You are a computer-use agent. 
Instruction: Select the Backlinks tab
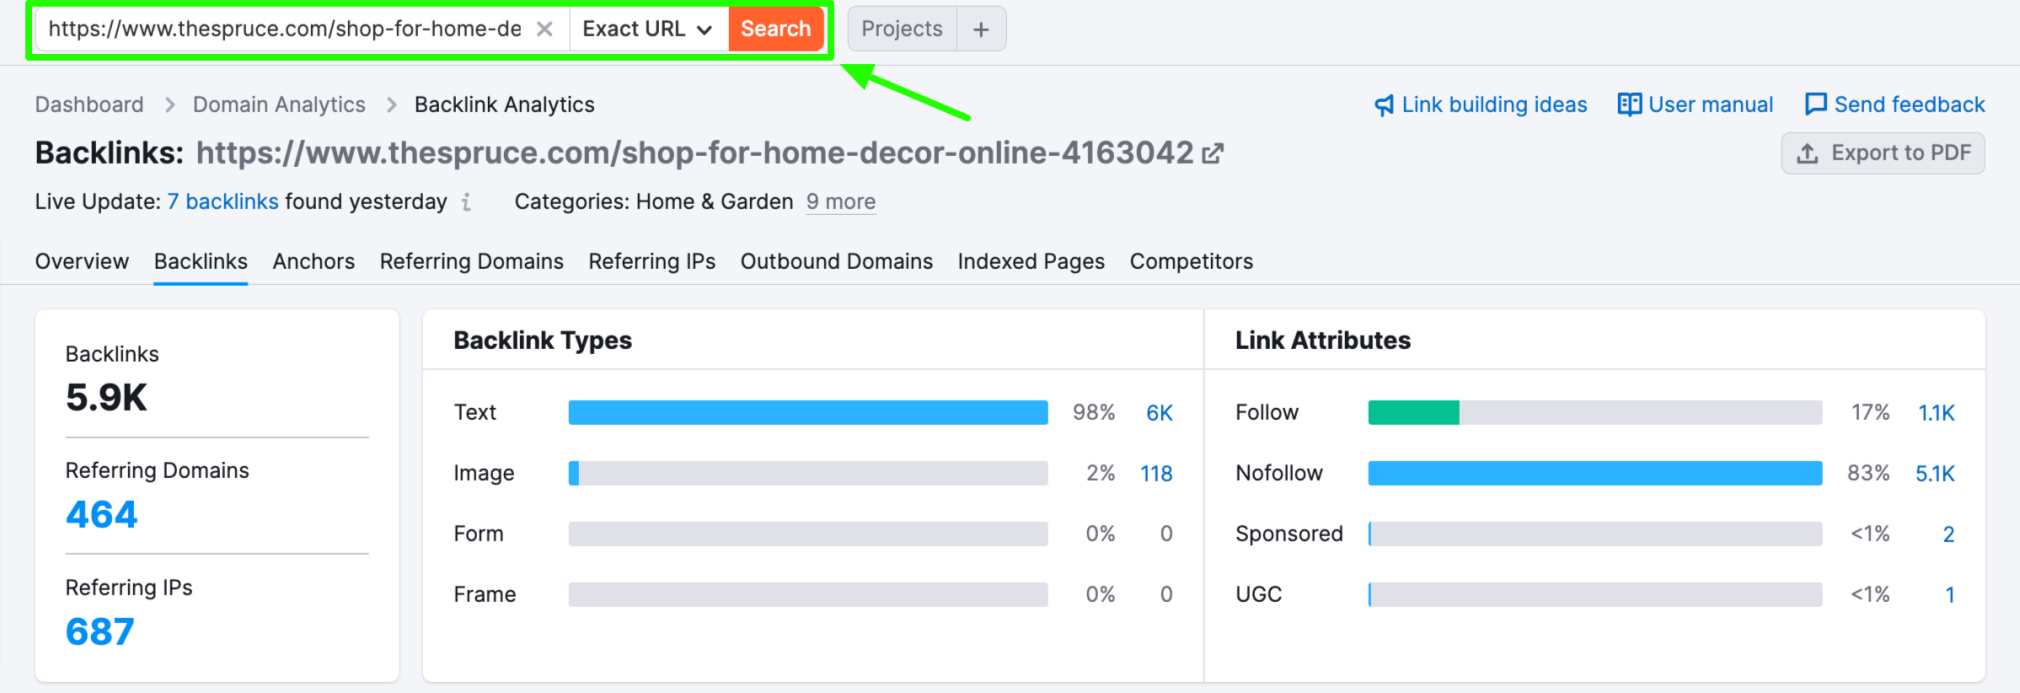[x=201, y=262]
